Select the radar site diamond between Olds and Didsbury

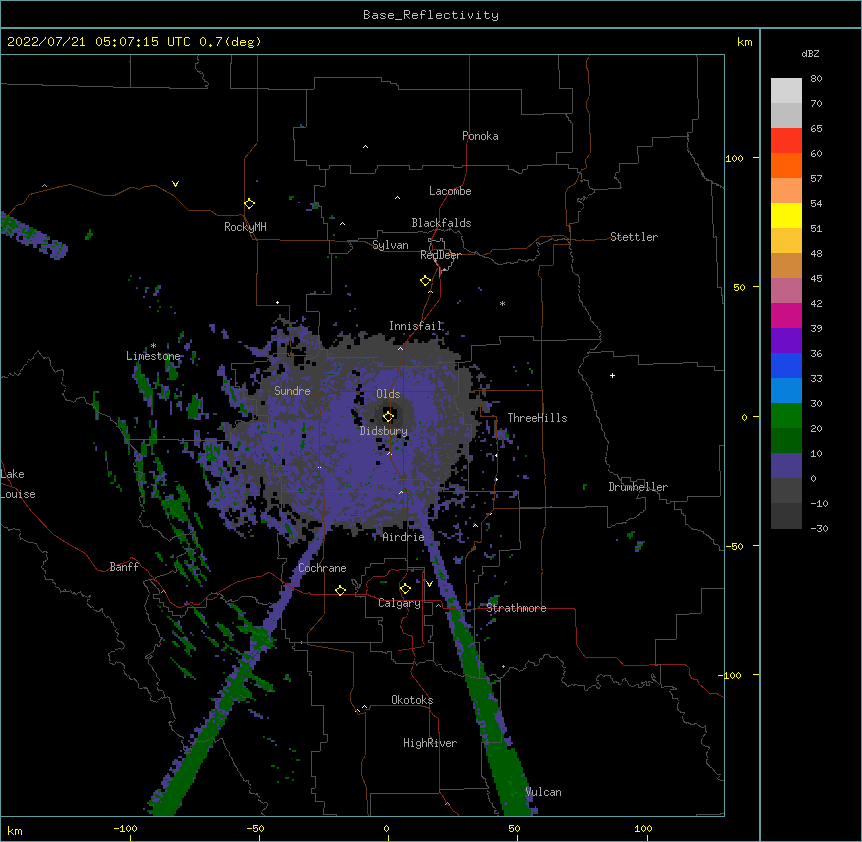tap(389, 416)
